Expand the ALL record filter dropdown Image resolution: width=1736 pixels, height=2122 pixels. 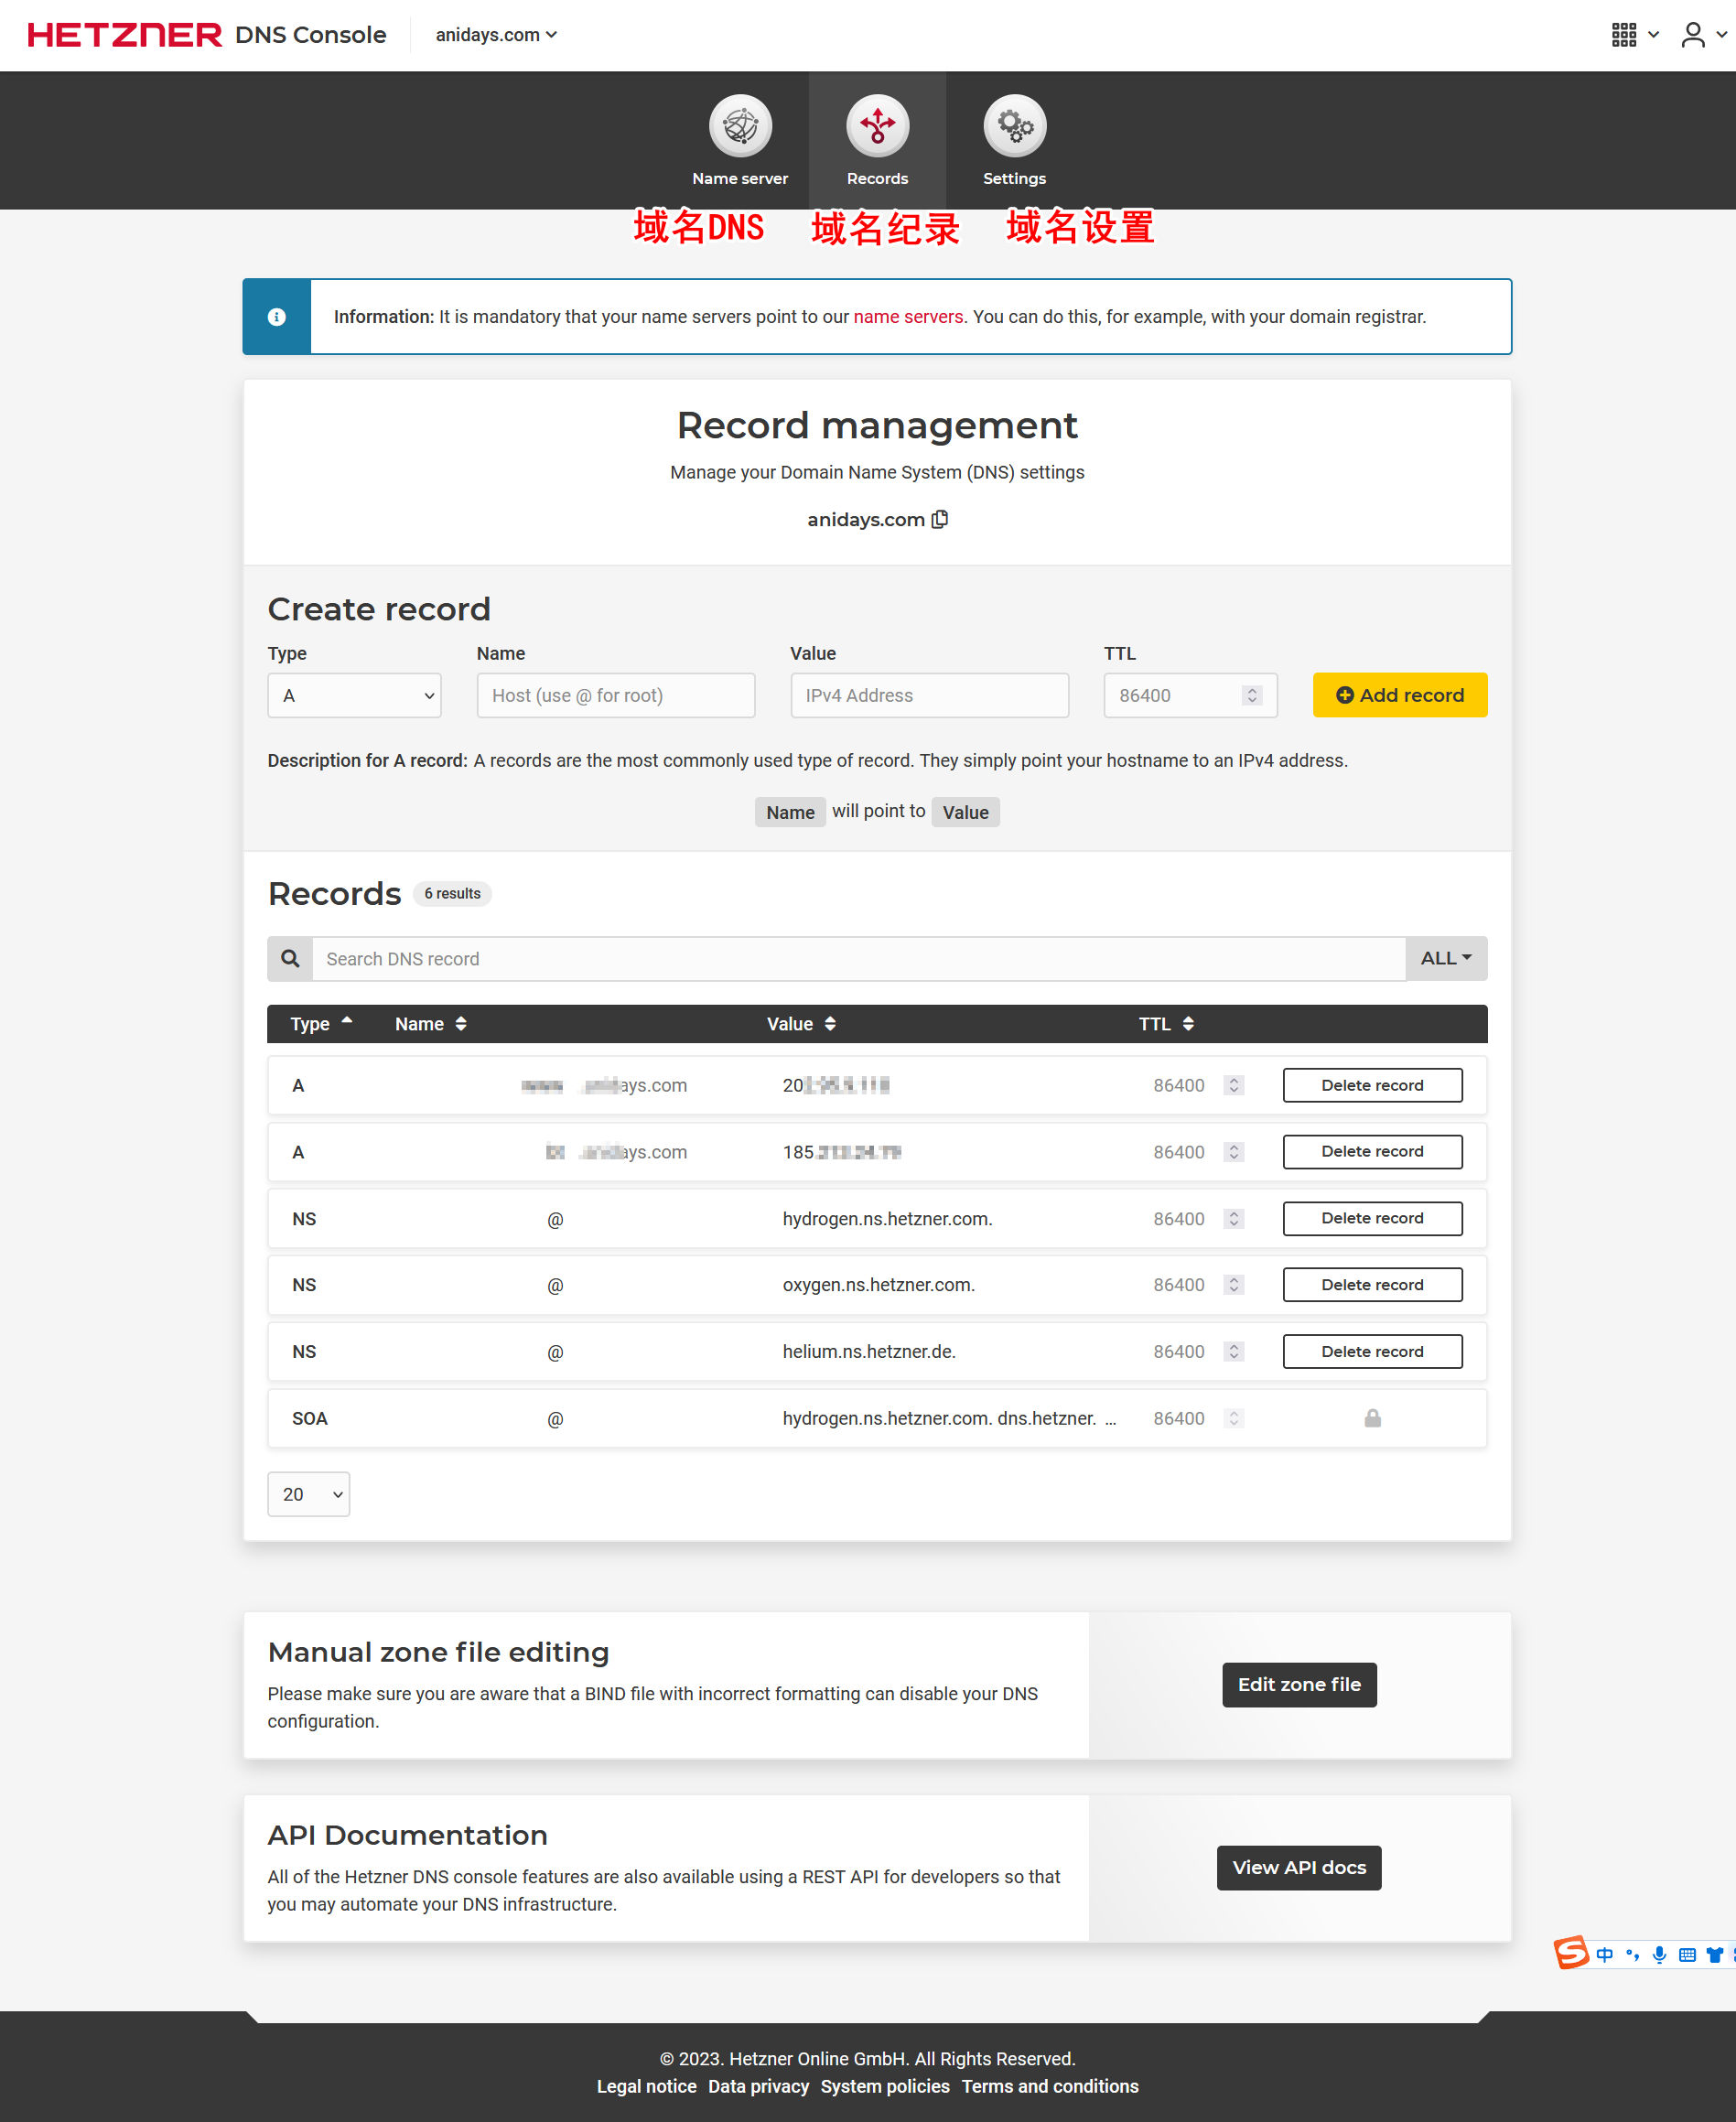click(1445, 958)
